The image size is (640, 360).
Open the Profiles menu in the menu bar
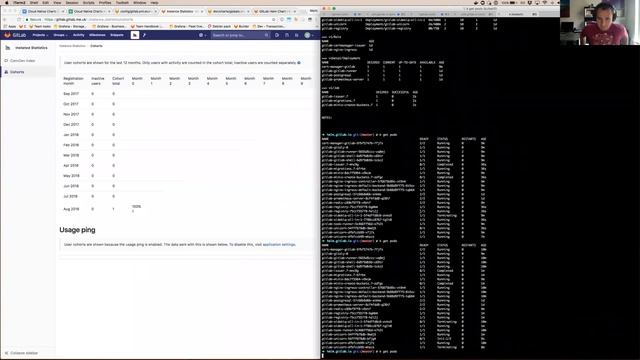105,2
